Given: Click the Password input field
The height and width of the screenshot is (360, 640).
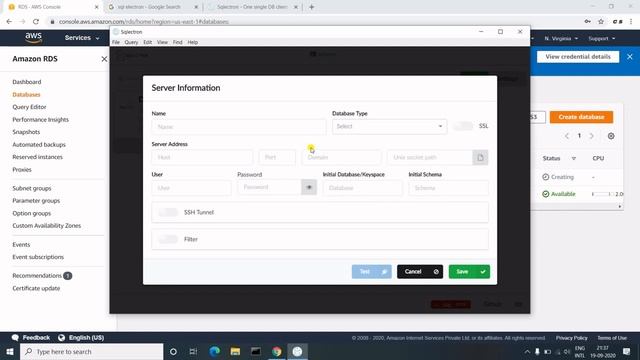Looking at the screenshot, I should [x=269, y=187].
